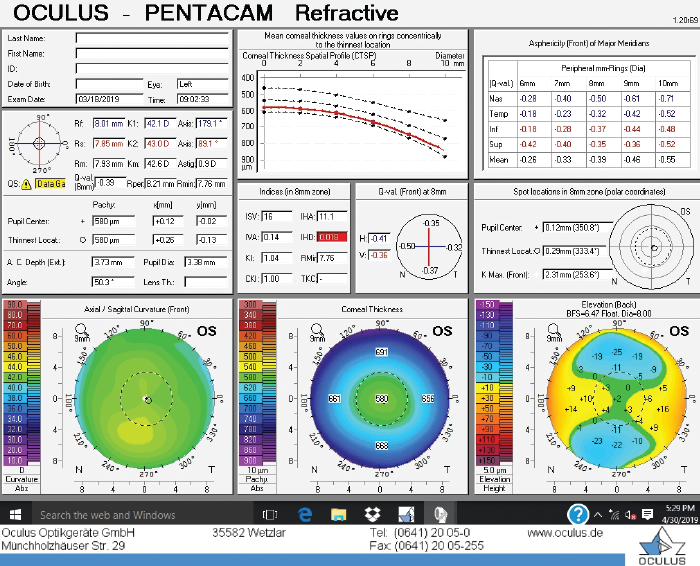Open Task View from the taskbar
The height and width of the screenshot is (566, 700).
pyautogui.click(x=270, y=515)
